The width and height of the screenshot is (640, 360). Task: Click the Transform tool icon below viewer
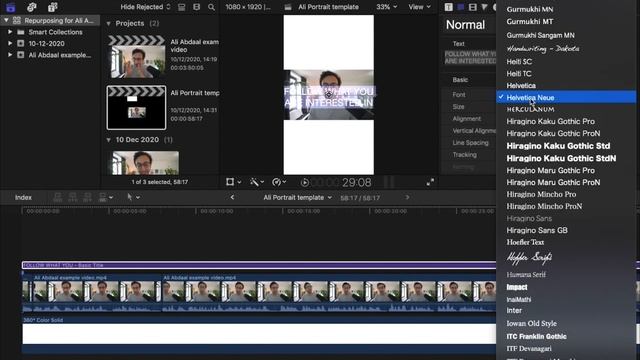pos(230,182)
